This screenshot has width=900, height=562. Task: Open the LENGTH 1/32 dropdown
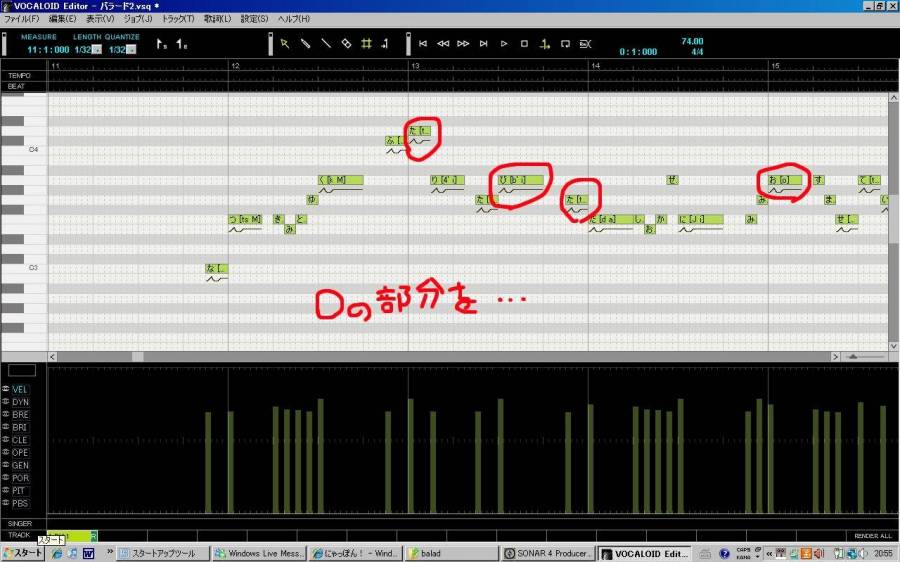coord(97,50)
